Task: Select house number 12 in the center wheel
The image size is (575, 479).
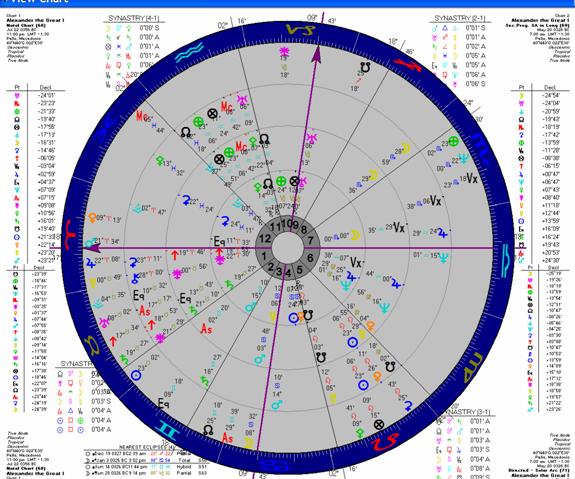Action: click(x=265, y=238)
